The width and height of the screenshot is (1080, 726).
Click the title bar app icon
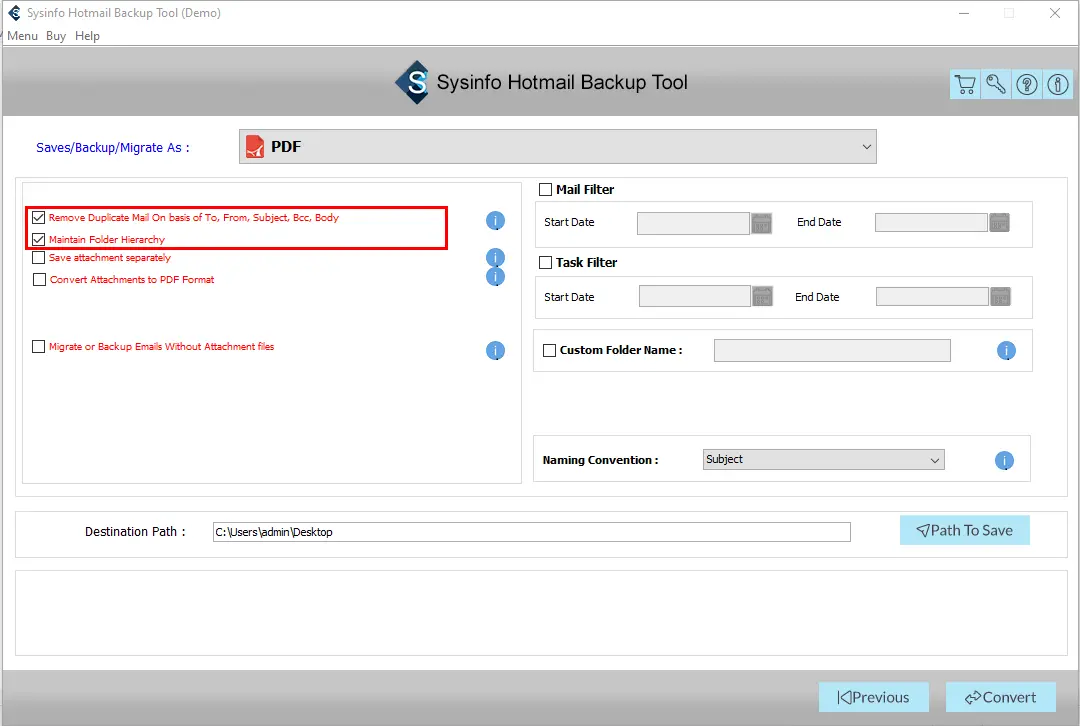click(14, 13)
